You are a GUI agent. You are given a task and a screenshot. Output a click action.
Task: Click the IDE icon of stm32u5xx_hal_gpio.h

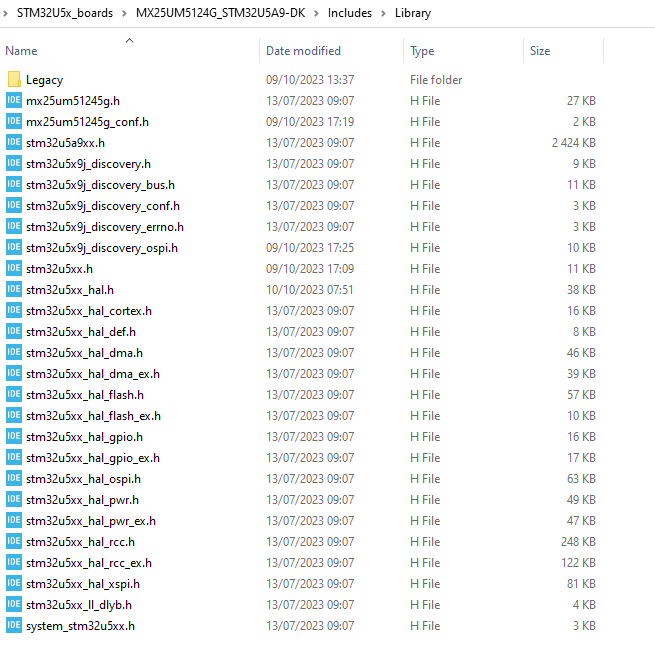pos(14,436)
